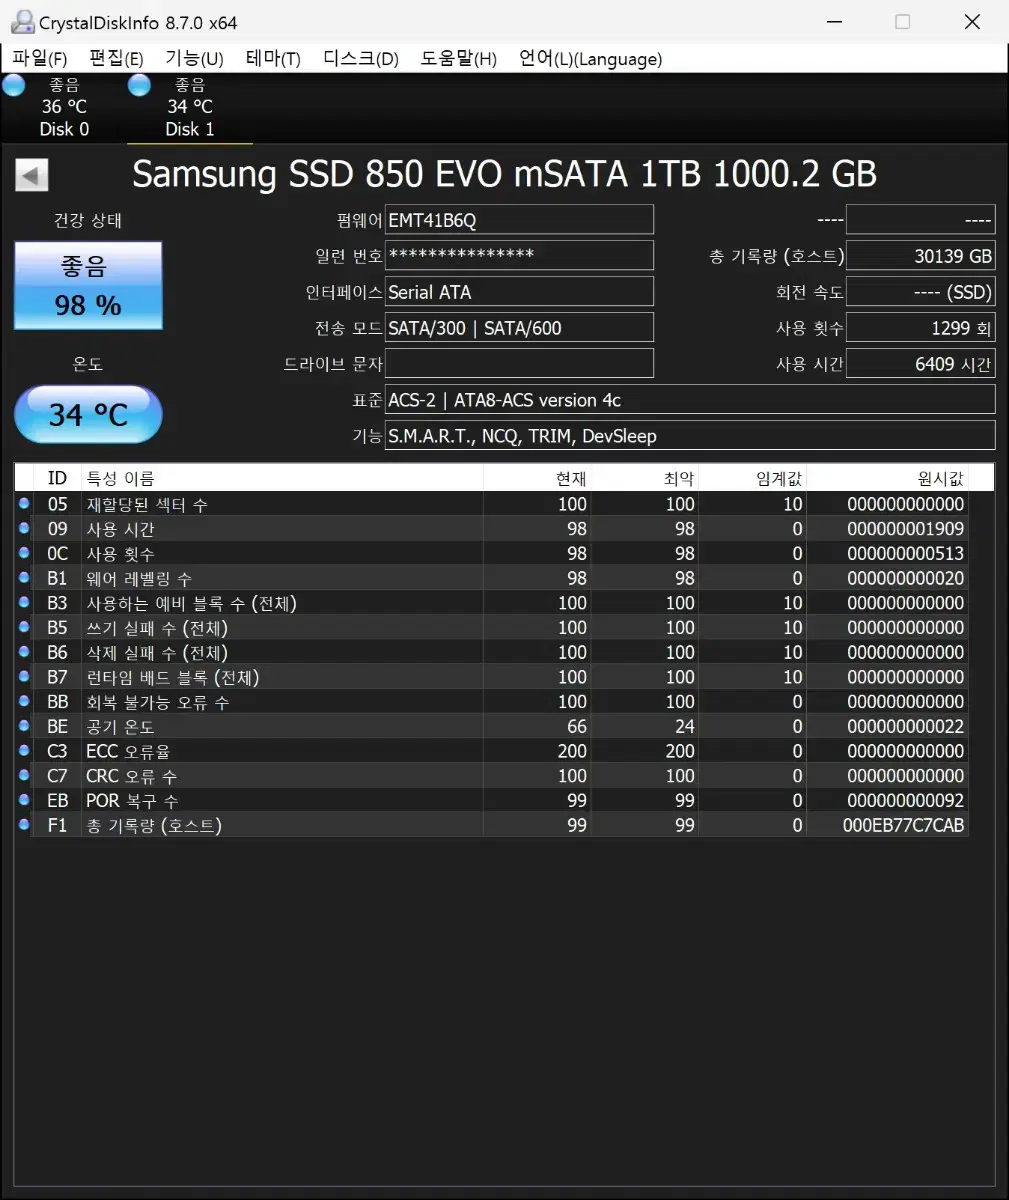Image resolution: width=1009 pixels, height=1200 pixels.
Task: Click status dot for ID 09 row
Action: tap(24, 528)
